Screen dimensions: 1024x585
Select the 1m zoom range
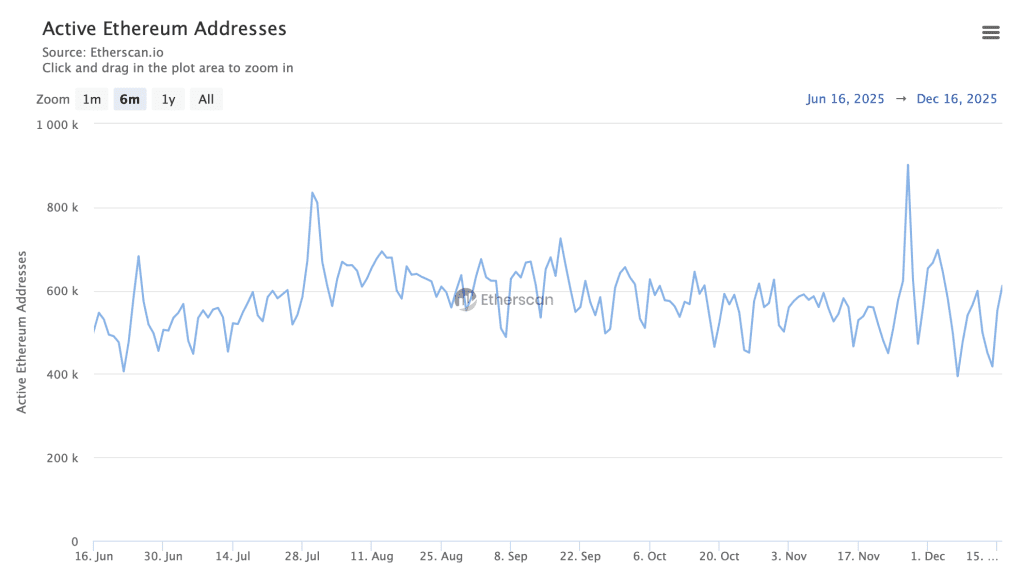[92, 99]
